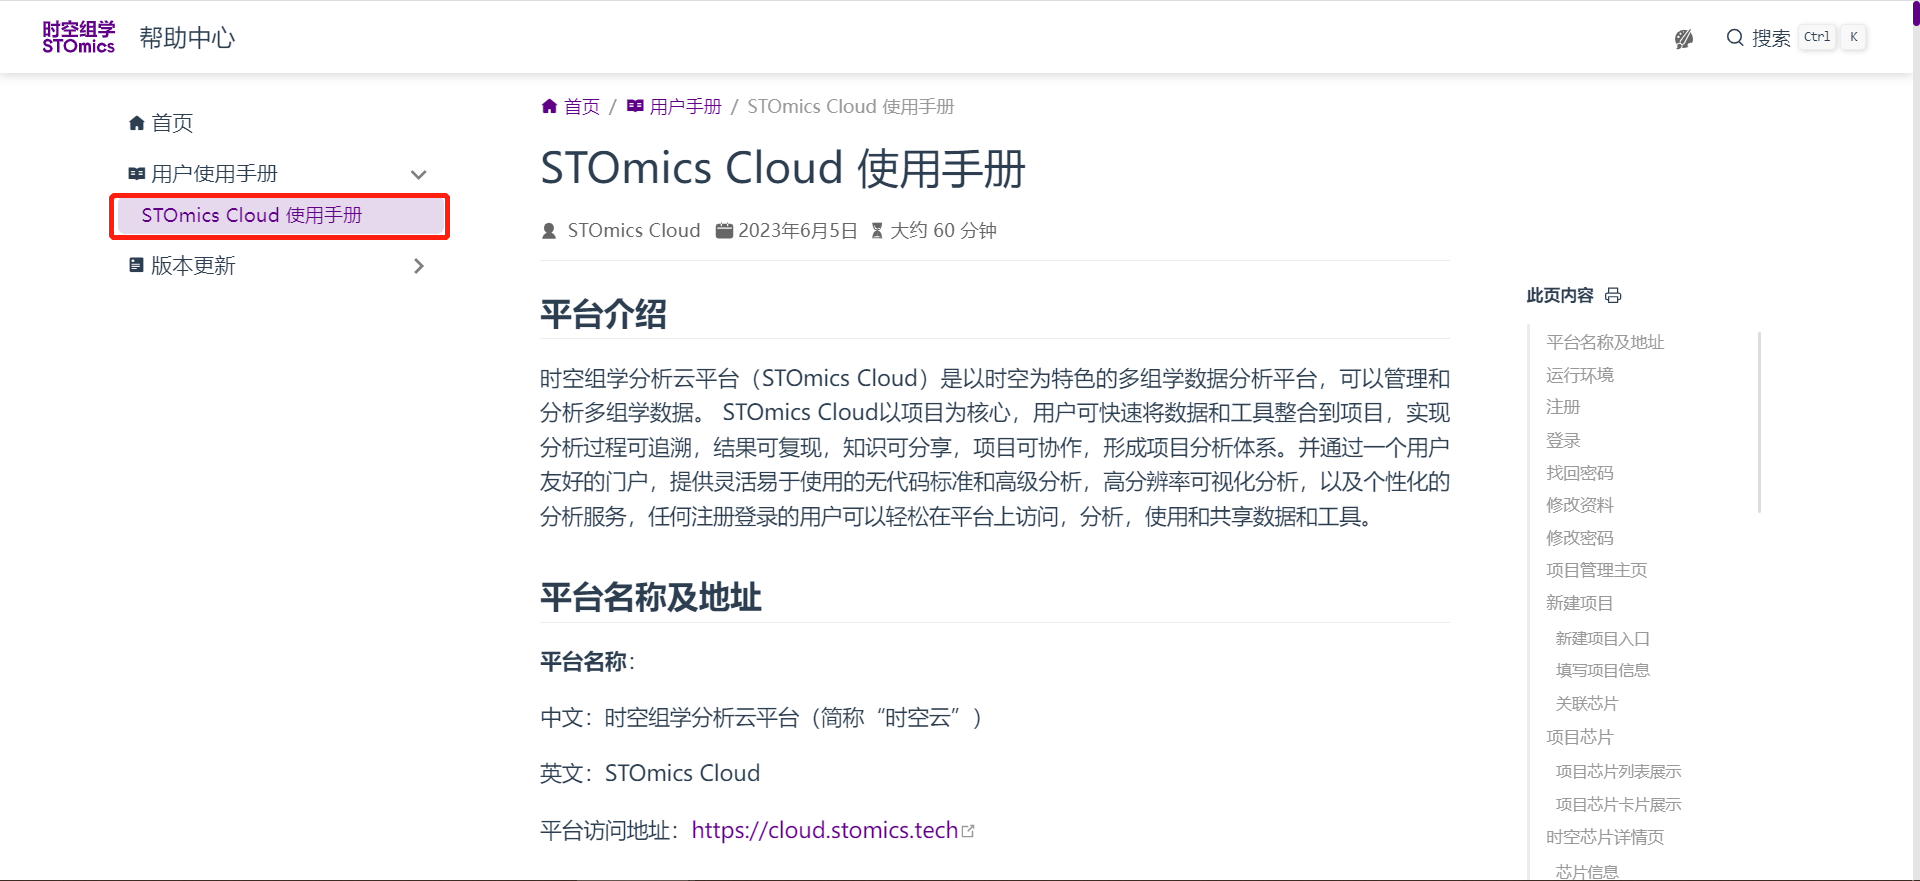The width and height of the screenshot is (1920, 881).
Task: Jump to 登录 in page contents
Action: click(1563, 440)
